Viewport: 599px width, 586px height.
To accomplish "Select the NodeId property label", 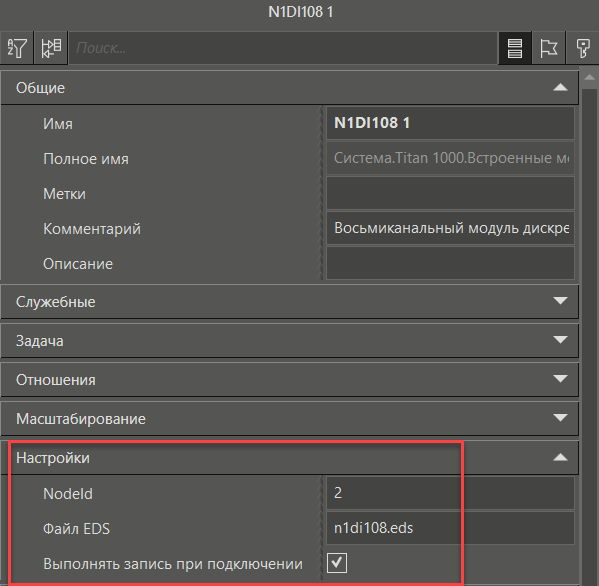I will tap(68, 494).
